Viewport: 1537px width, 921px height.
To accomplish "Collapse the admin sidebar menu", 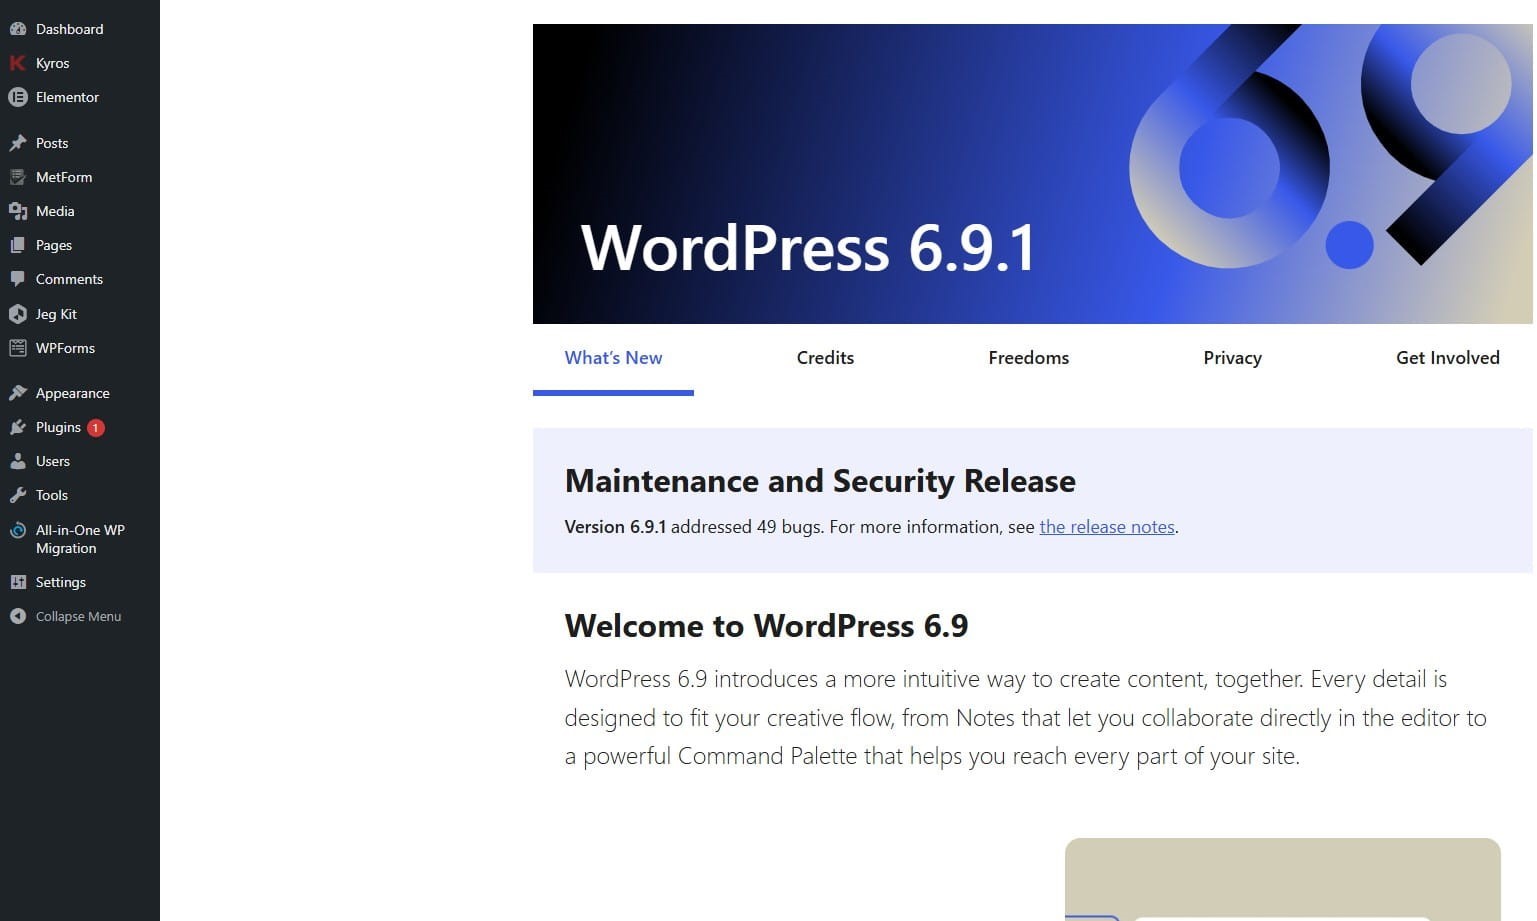I will coord(78,616).
